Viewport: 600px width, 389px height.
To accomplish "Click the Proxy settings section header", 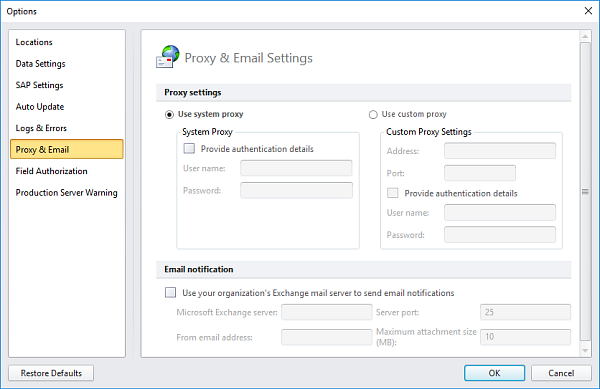I will [x=364, y=93].
